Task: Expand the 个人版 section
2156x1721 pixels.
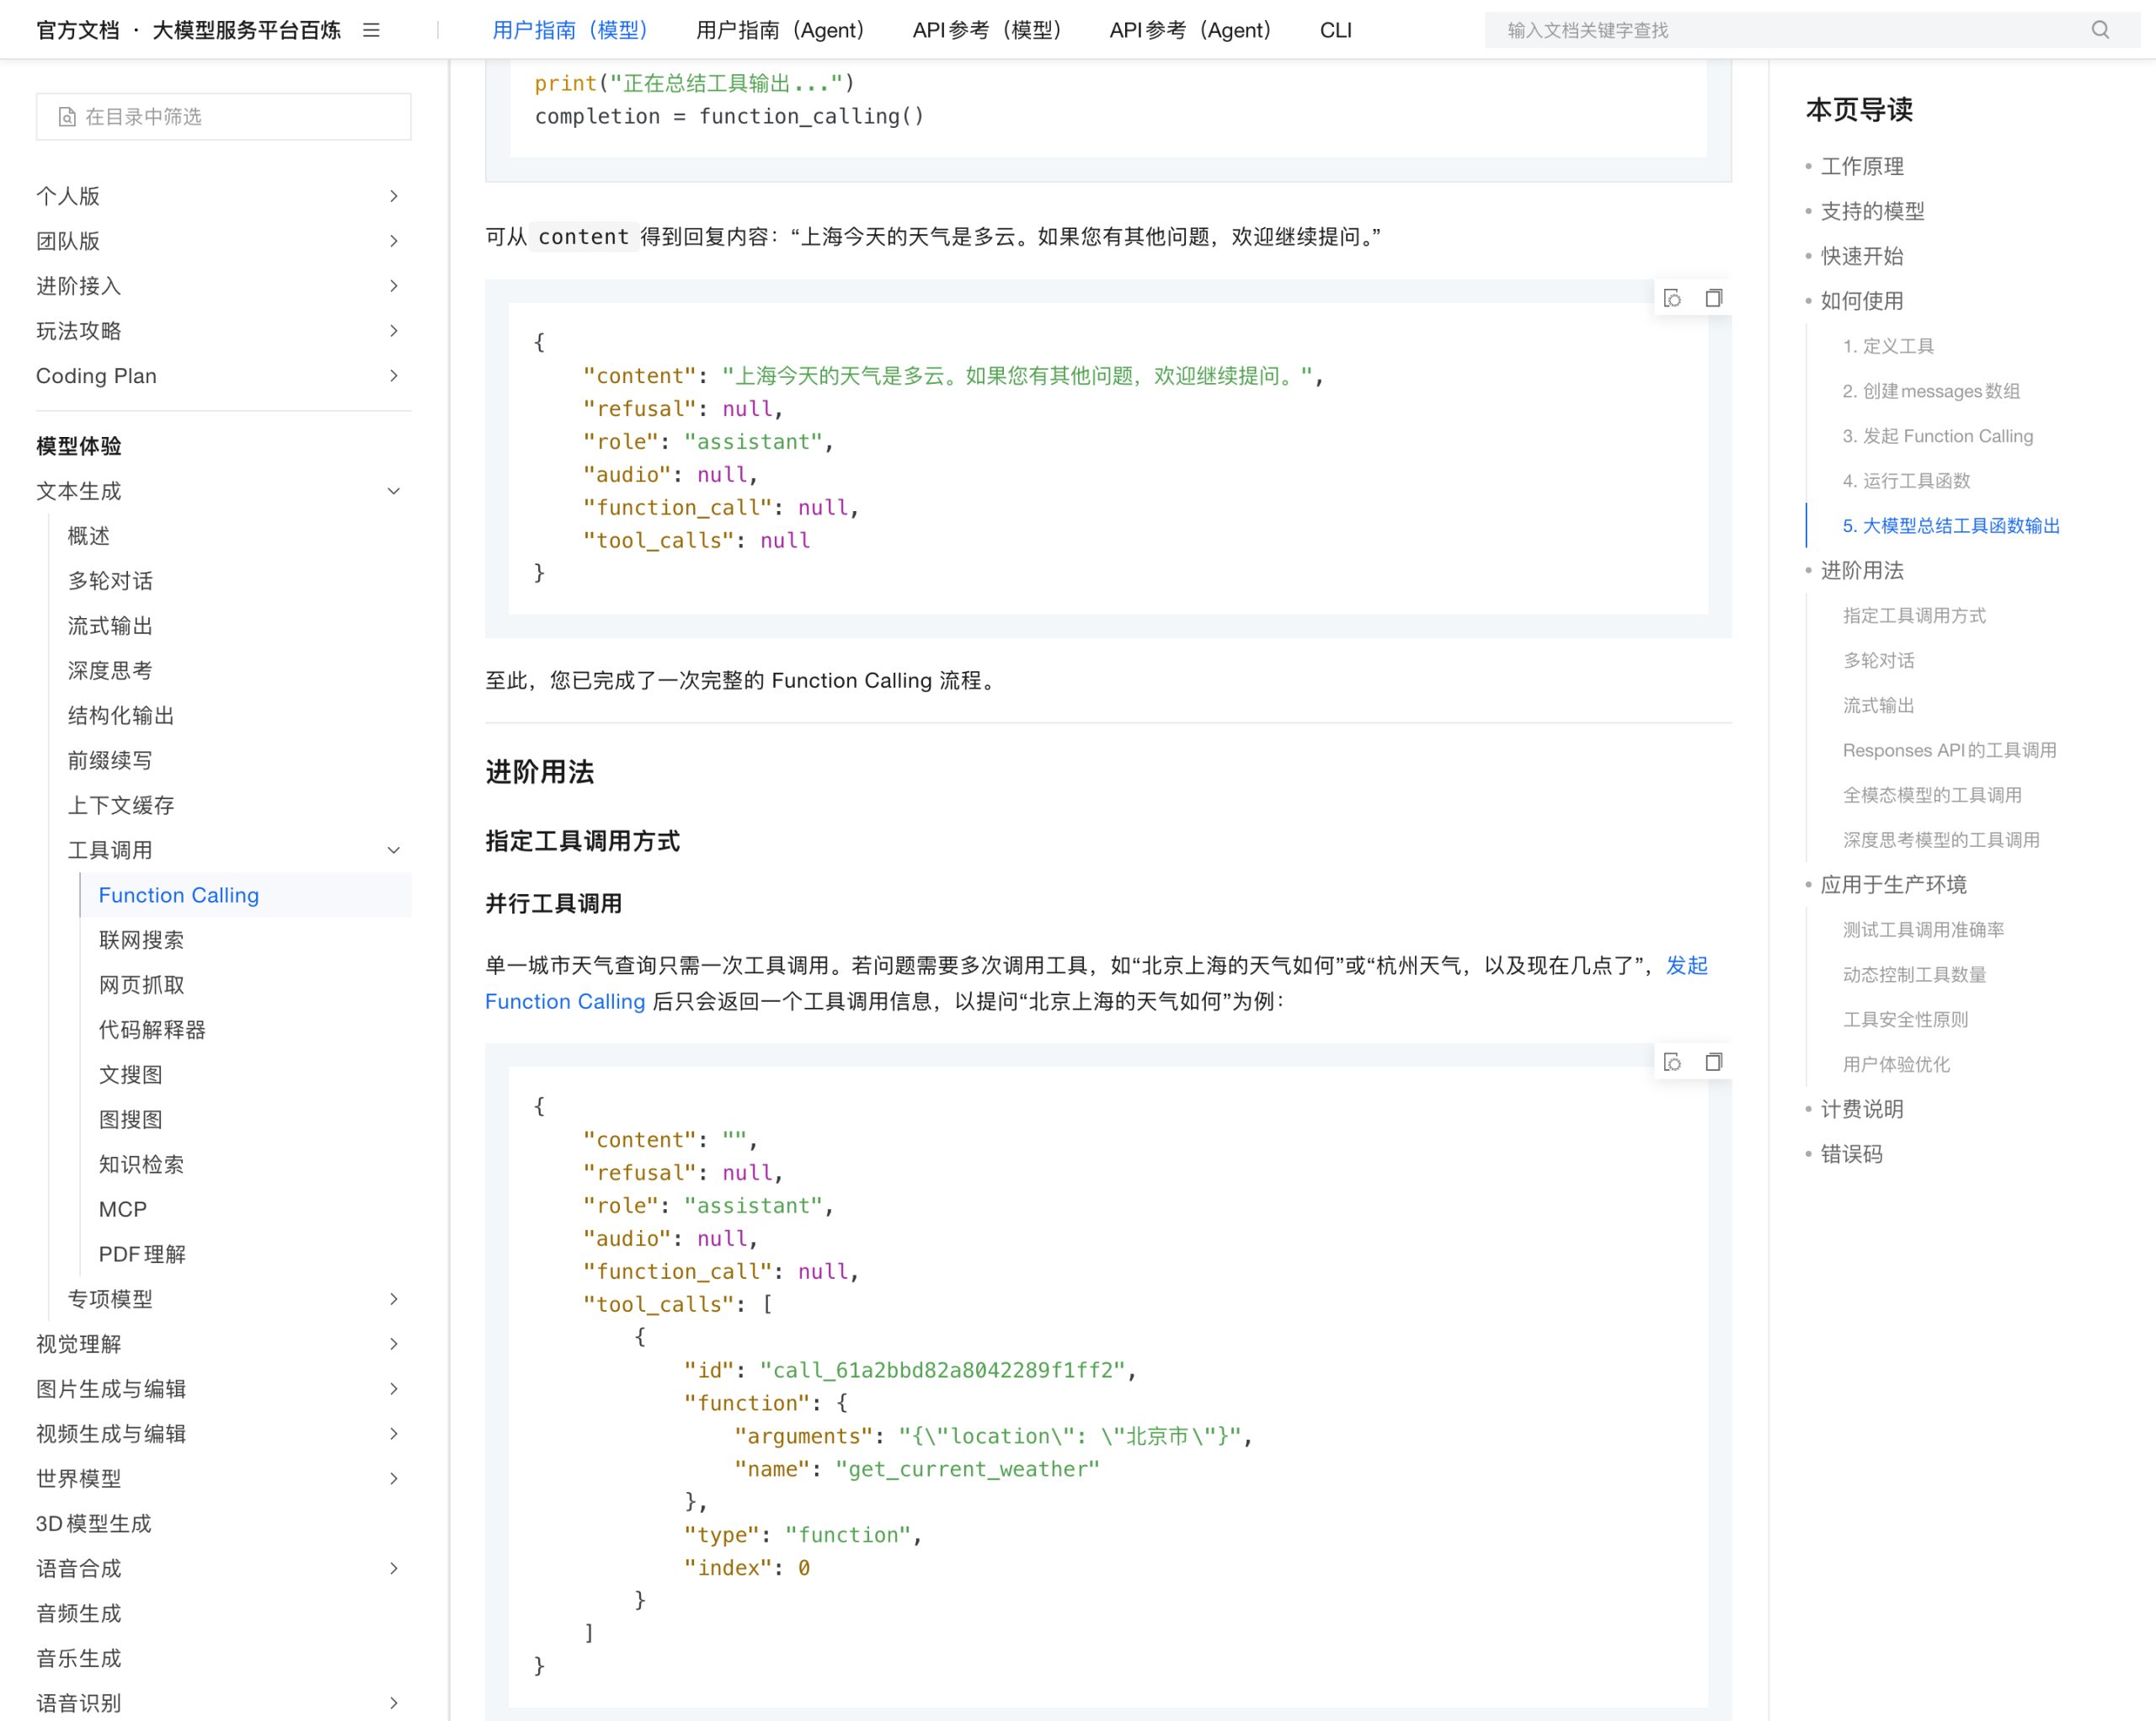Action: tap(394, 196)
